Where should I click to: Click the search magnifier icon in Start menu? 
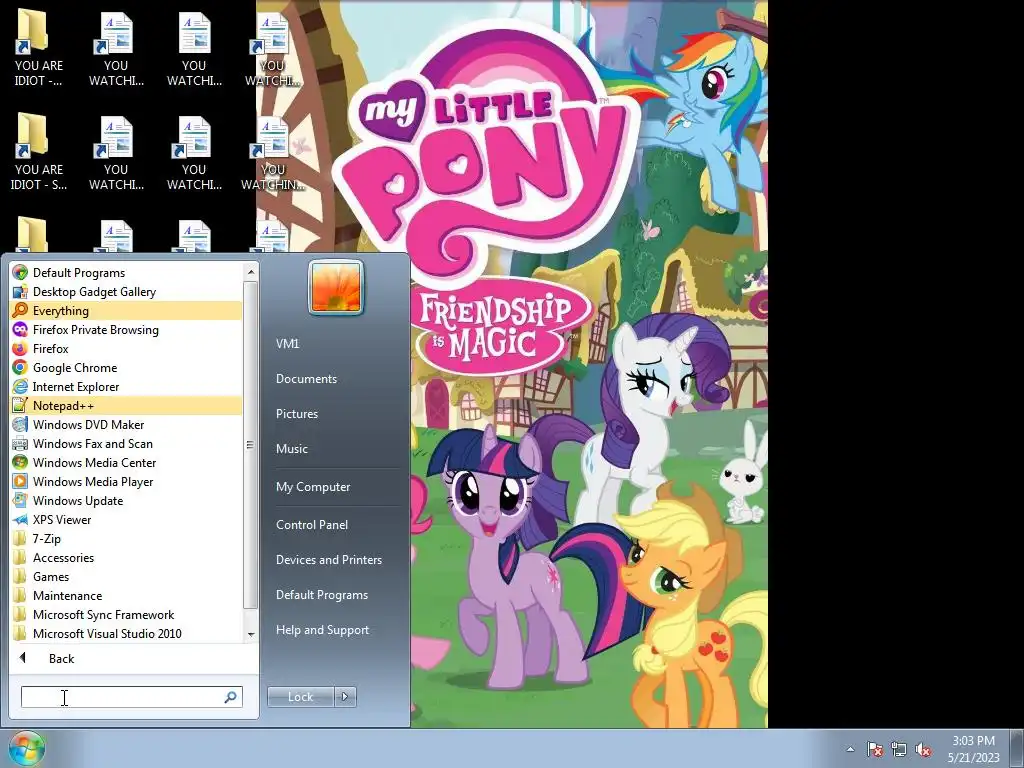click(x=230, y=697)
